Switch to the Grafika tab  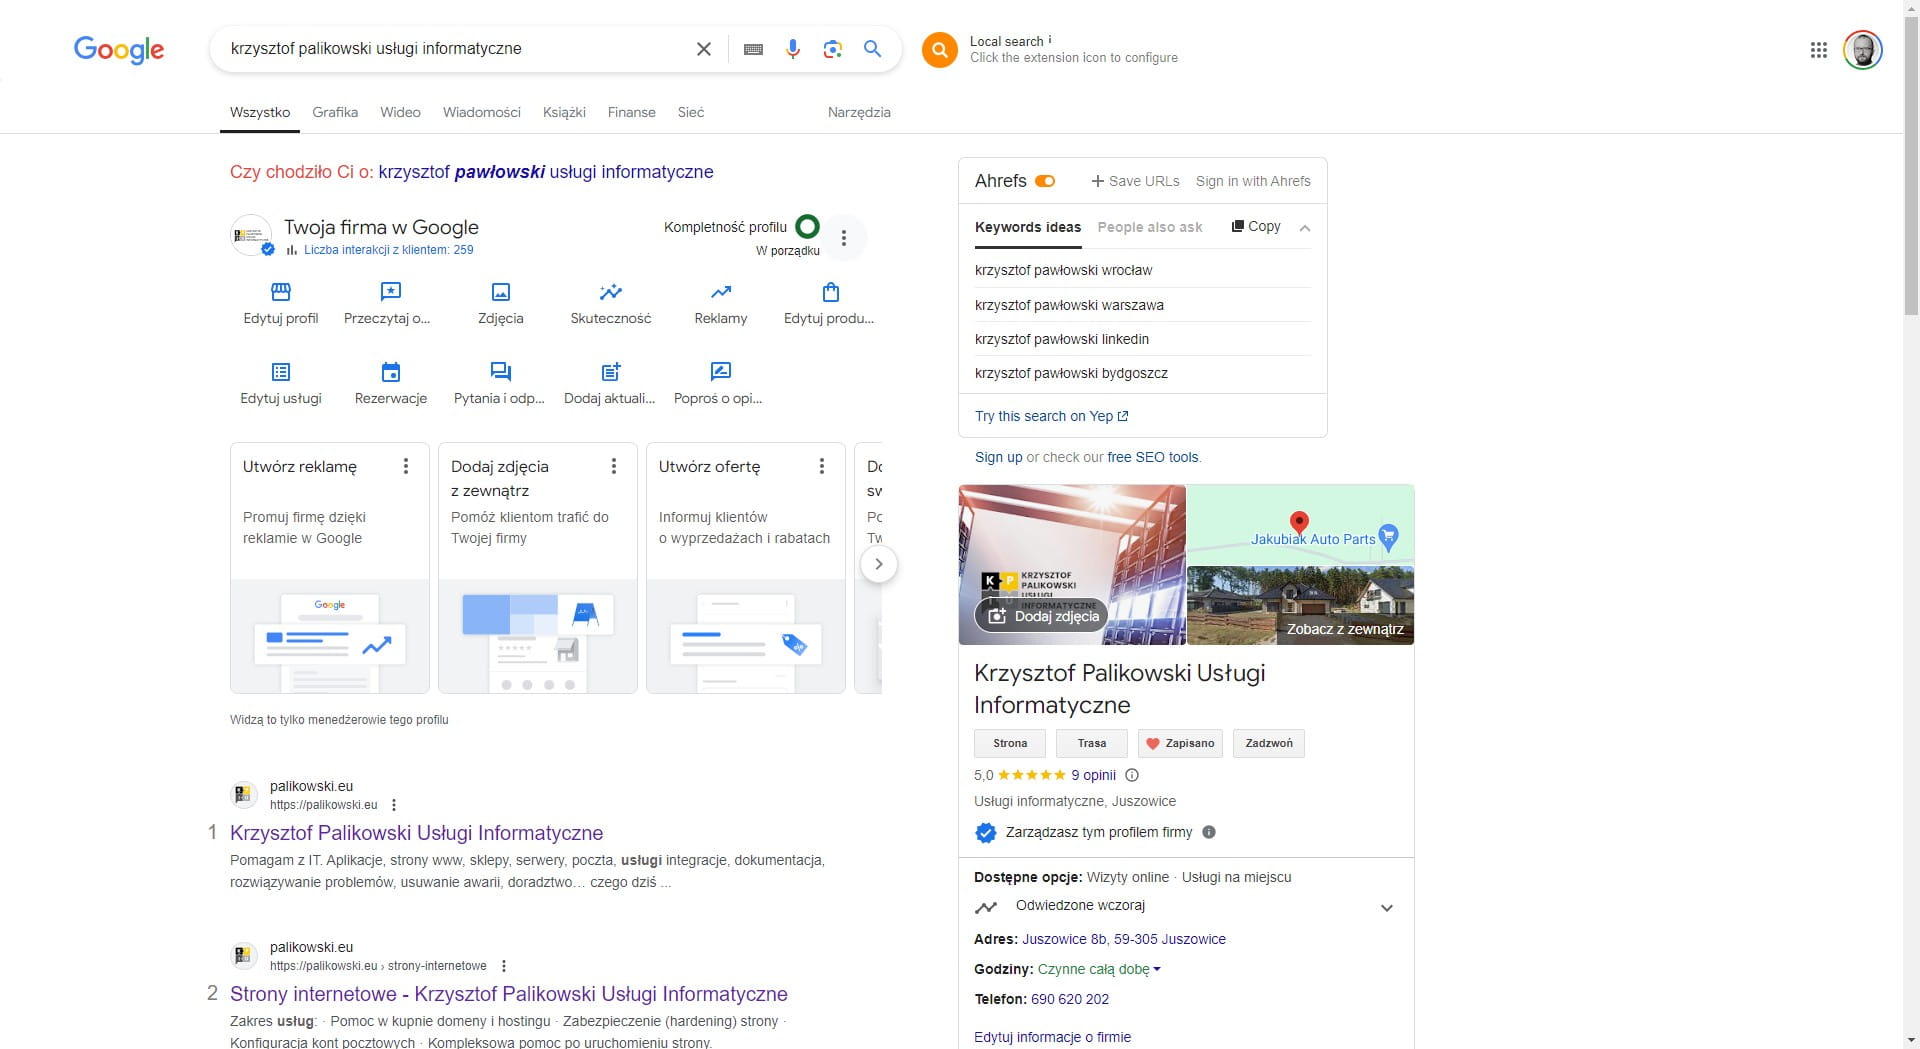335,112
